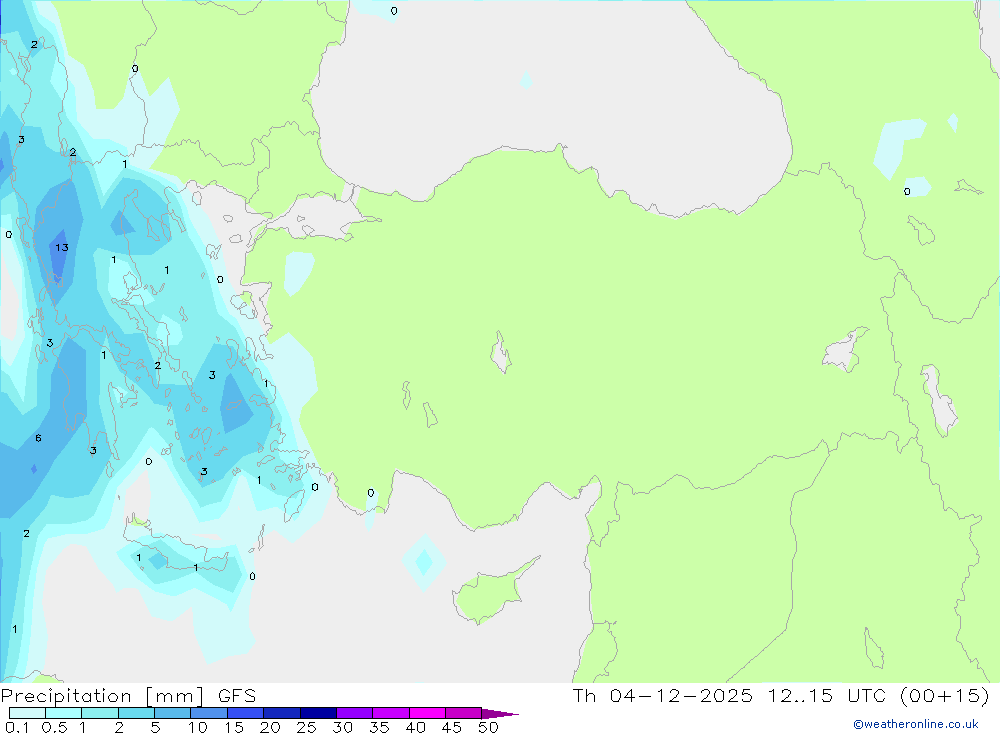The width and height of the screenshot is (1000, 733).
Task: Click the 'Precipitation [mm] GFS' title
Action: coord(128,696)
